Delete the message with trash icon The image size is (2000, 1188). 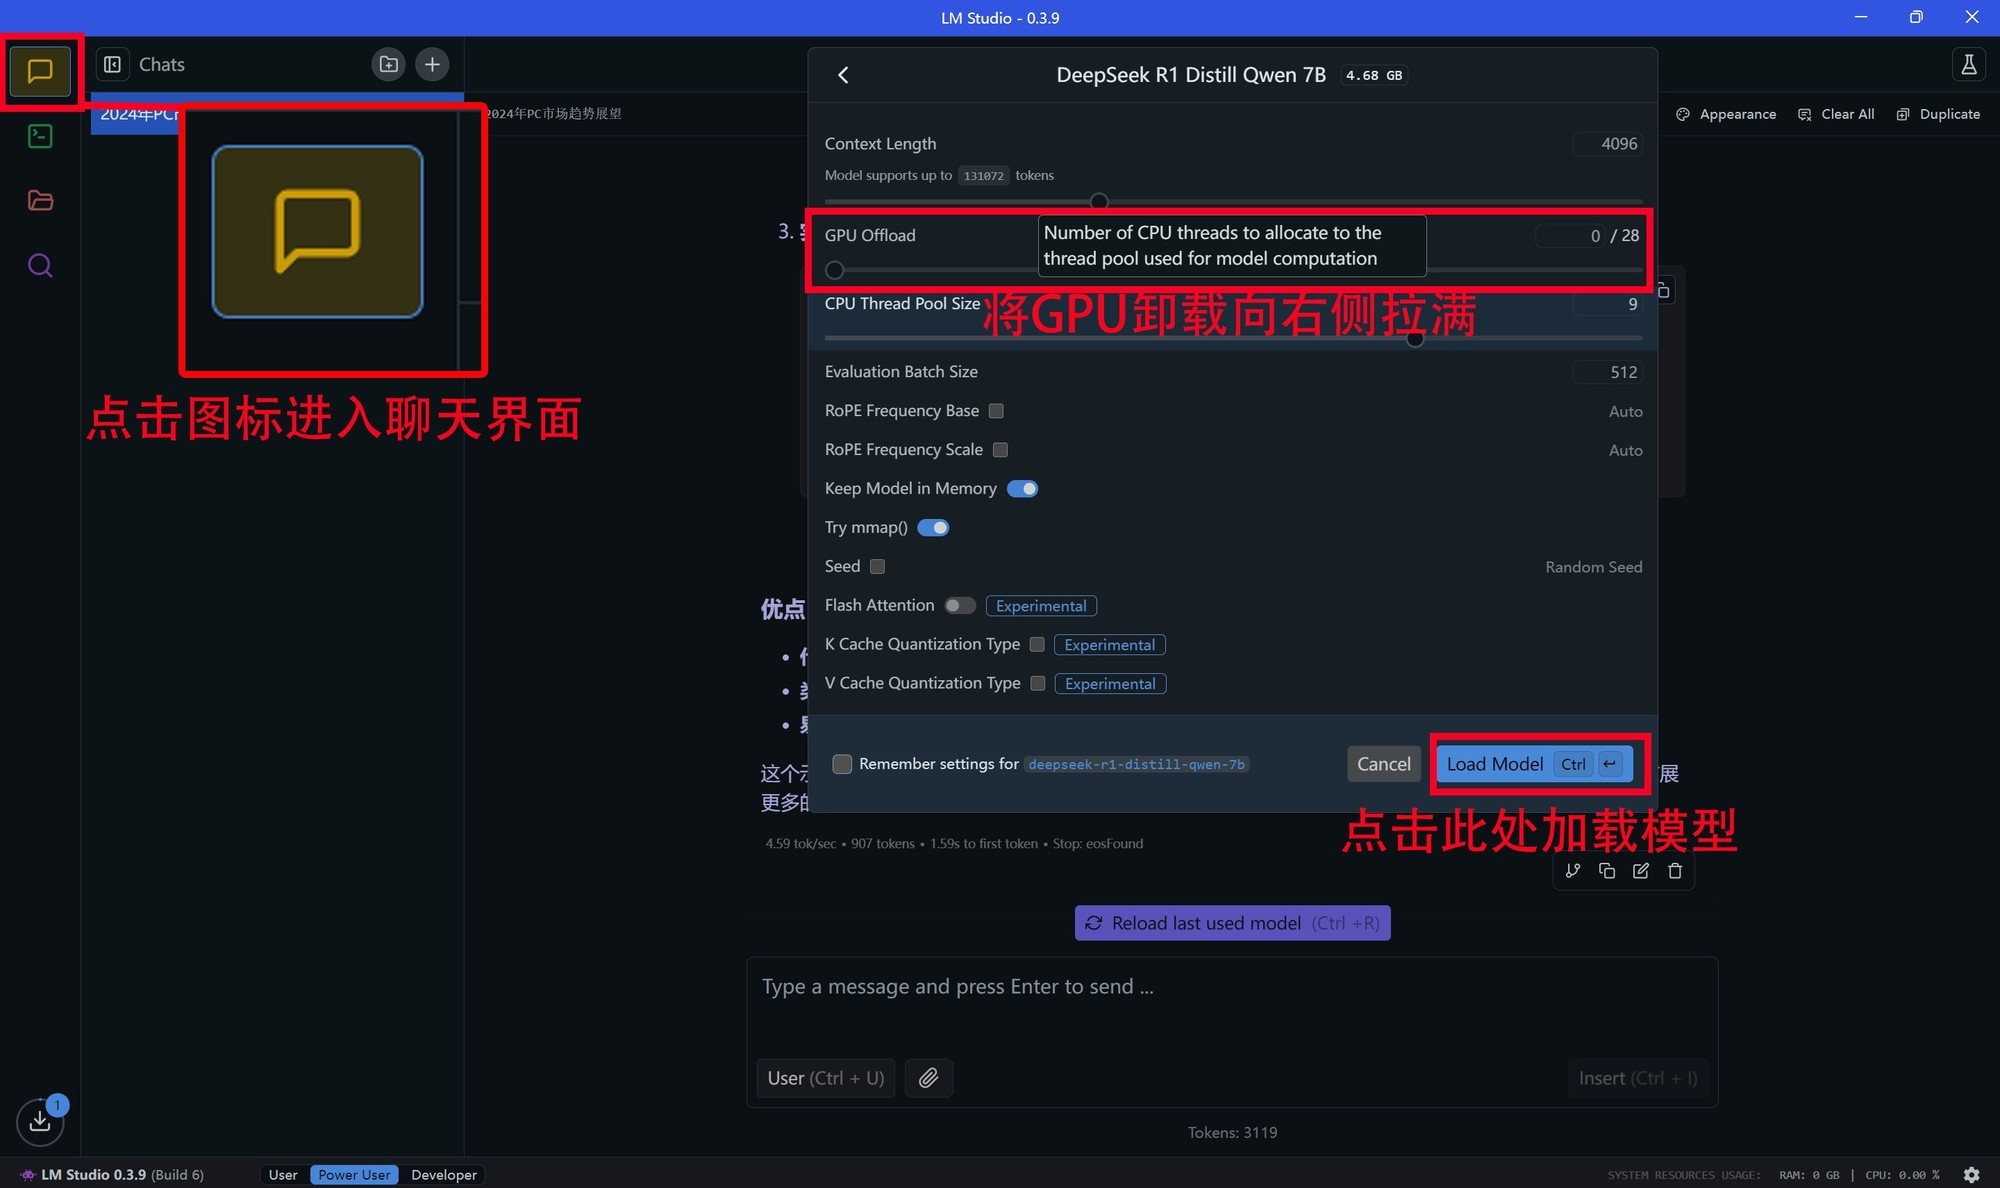tap(1675, 871)
